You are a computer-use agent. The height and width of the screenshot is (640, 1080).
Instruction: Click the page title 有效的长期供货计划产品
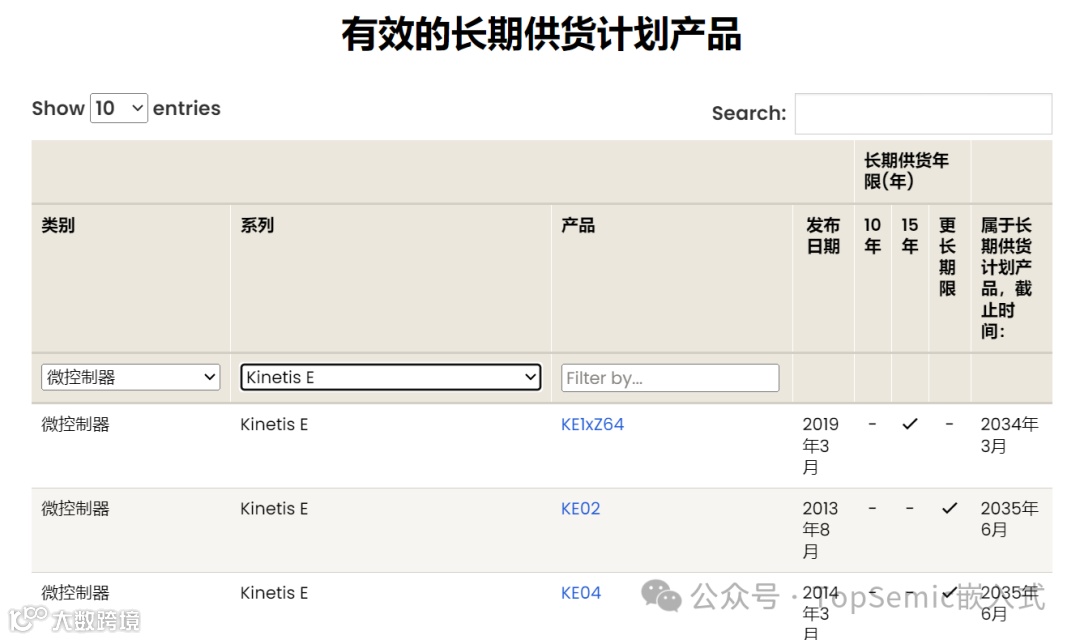coord(541,34)
